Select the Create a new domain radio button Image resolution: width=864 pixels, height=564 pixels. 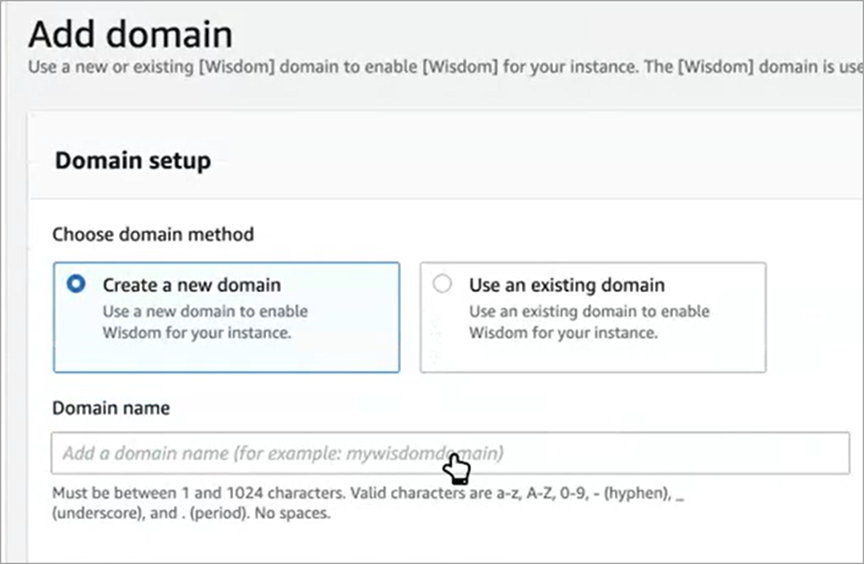coord(75,285)
